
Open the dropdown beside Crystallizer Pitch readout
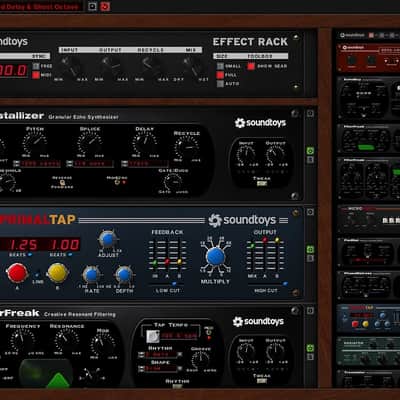point(16,164)
